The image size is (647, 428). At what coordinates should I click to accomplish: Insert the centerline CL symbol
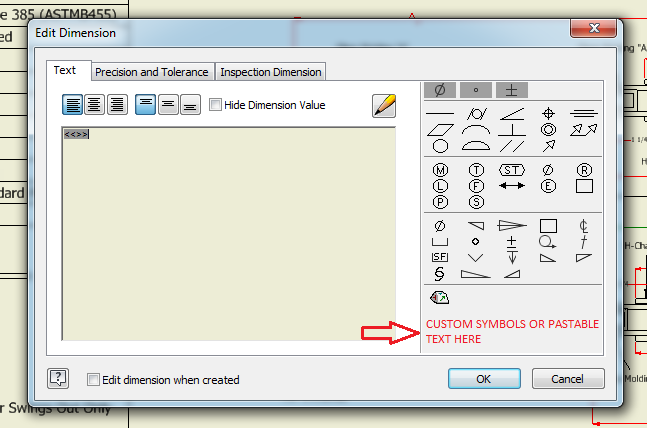pos(583,226)
